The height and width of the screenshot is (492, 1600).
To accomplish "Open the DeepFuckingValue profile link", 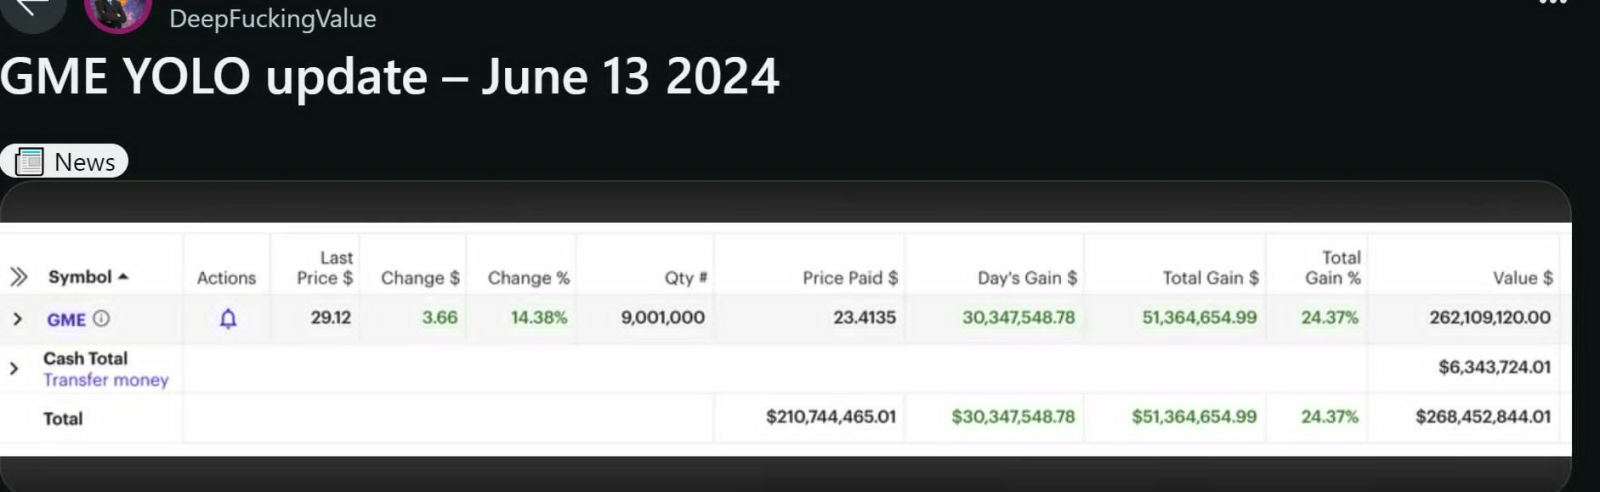I will click(x=273, y=18).
